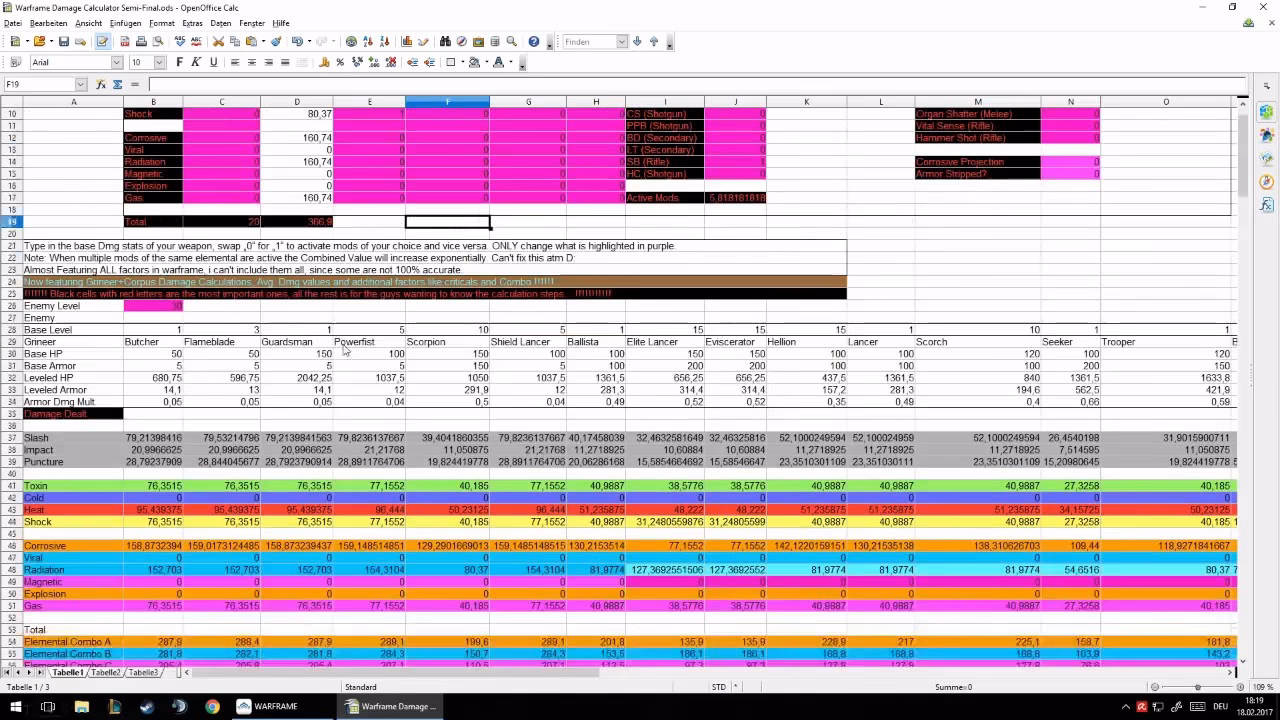Run the spellcheck ABC icon
1280x720 pixels.
coord(180,42)
